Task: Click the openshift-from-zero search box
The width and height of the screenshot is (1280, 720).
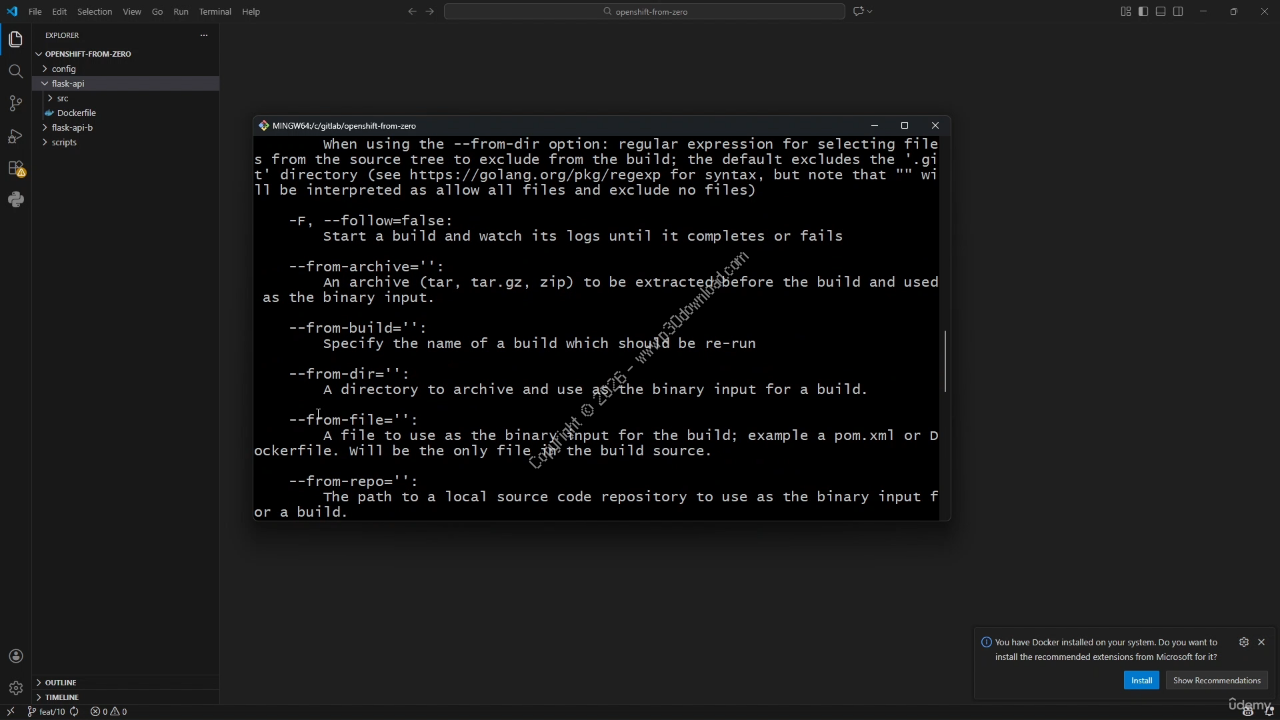Action: click(644, 12)
